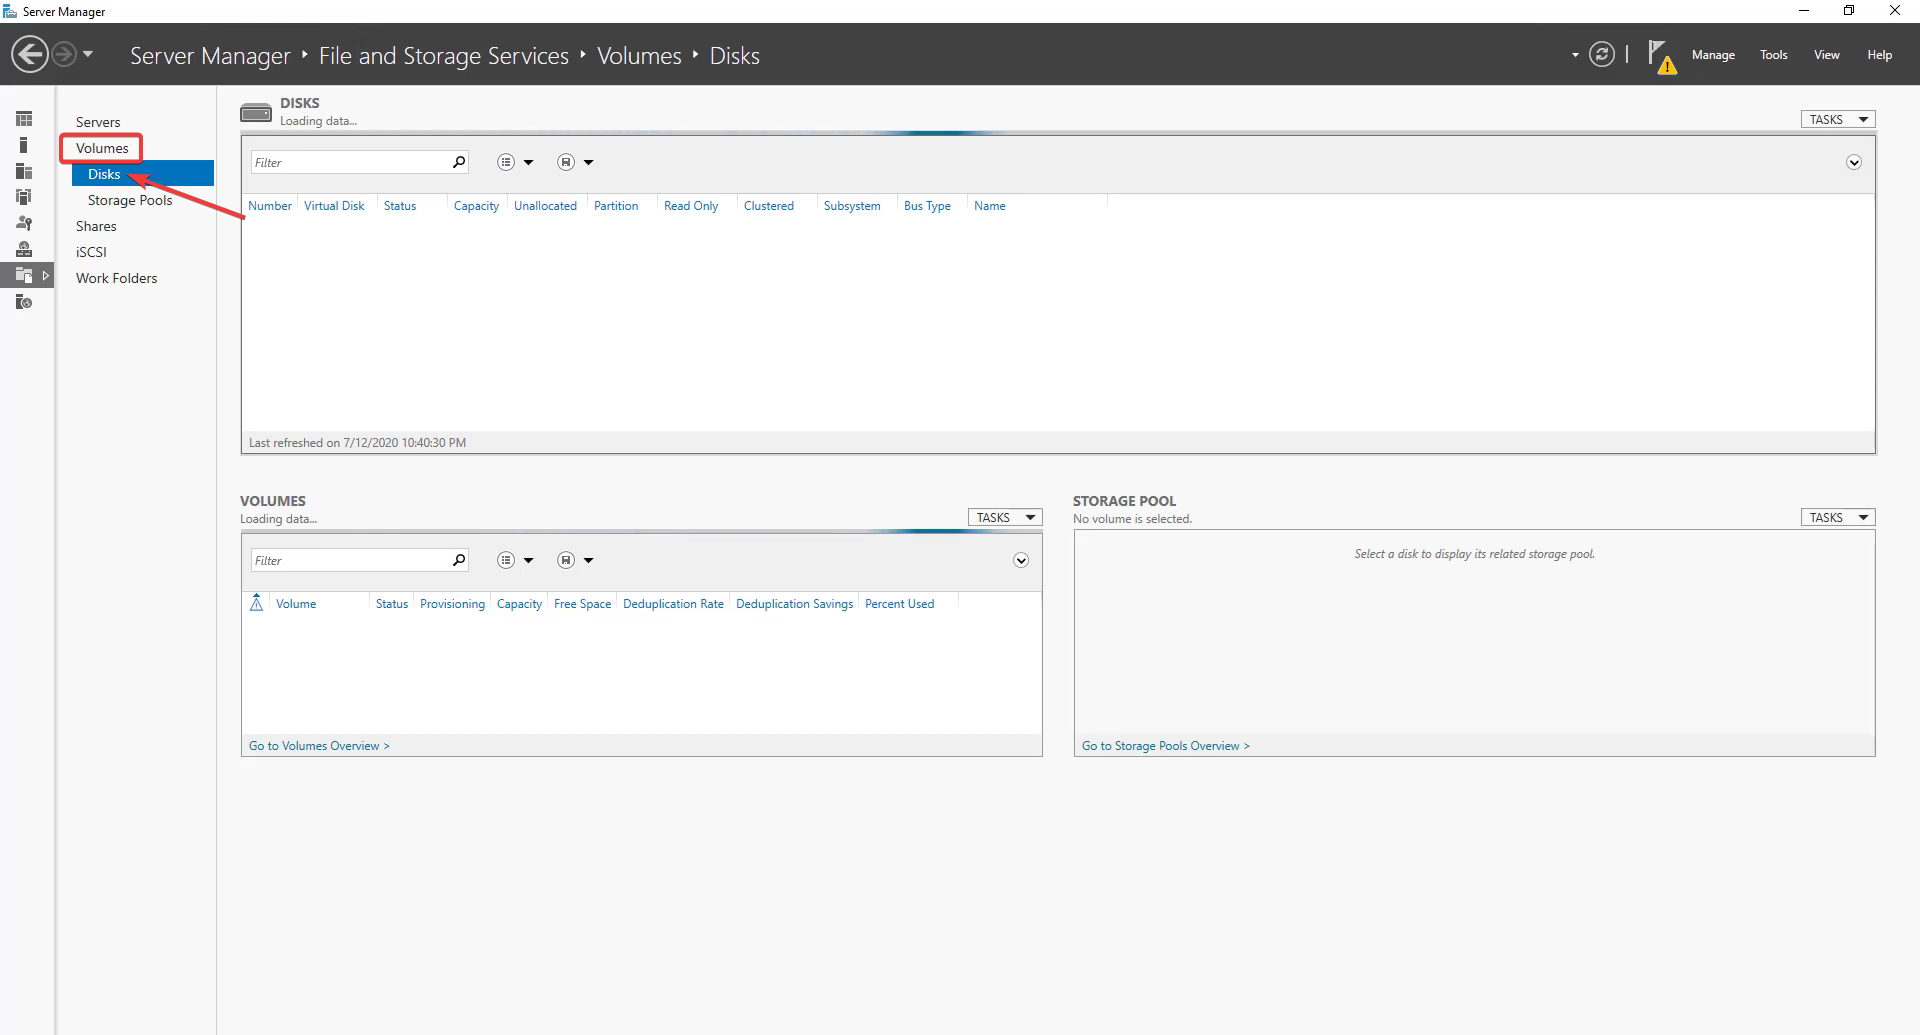Open the All Servers icon in the left rail

[x=24, y=171]
